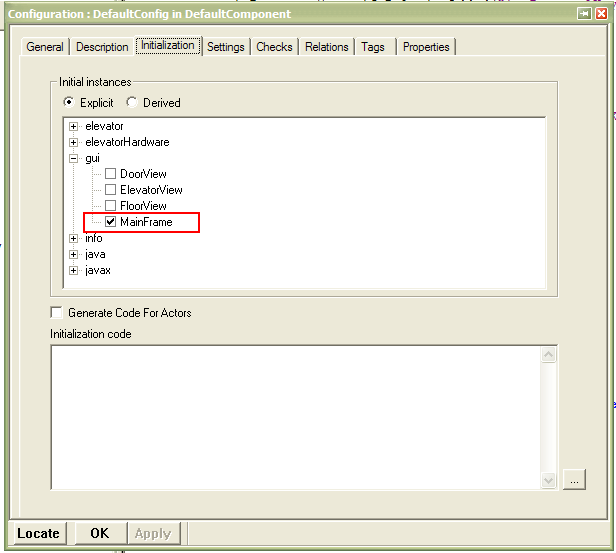616x553 pixels.
Task: Expand the elevator package node
Action: point(73,126)
